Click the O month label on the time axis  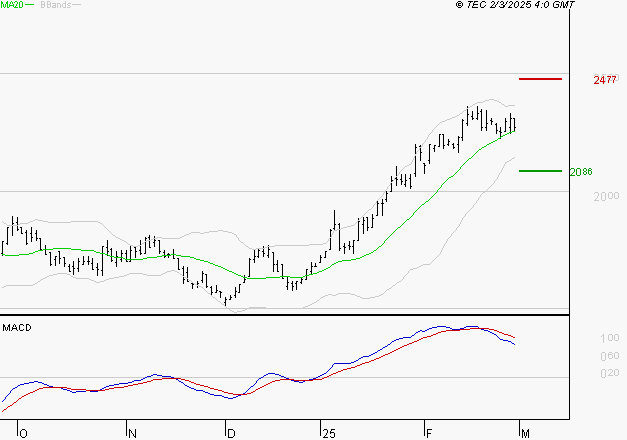point(24,434)
